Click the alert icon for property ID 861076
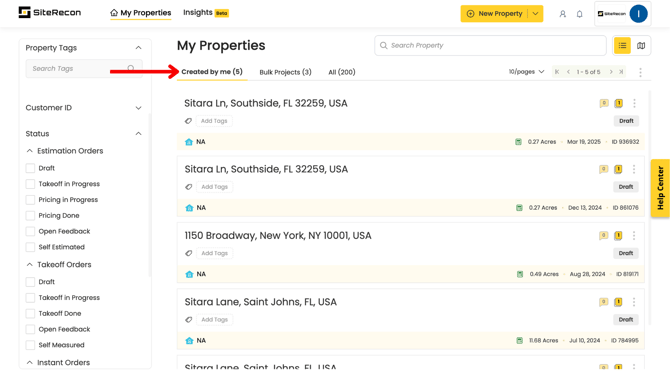 [618, 169]
